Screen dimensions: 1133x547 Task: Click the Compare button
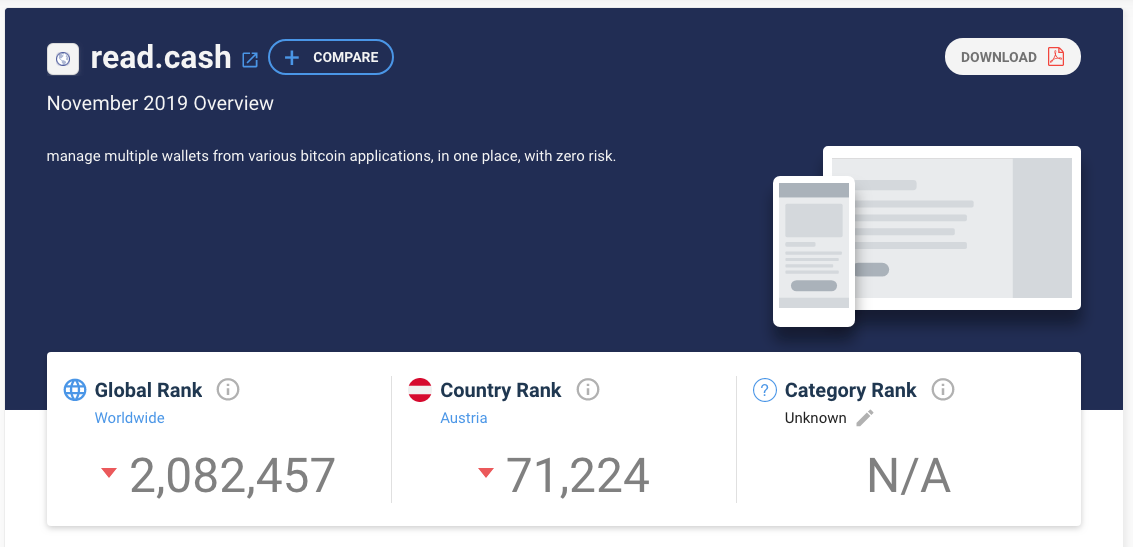tap(331, 57)
